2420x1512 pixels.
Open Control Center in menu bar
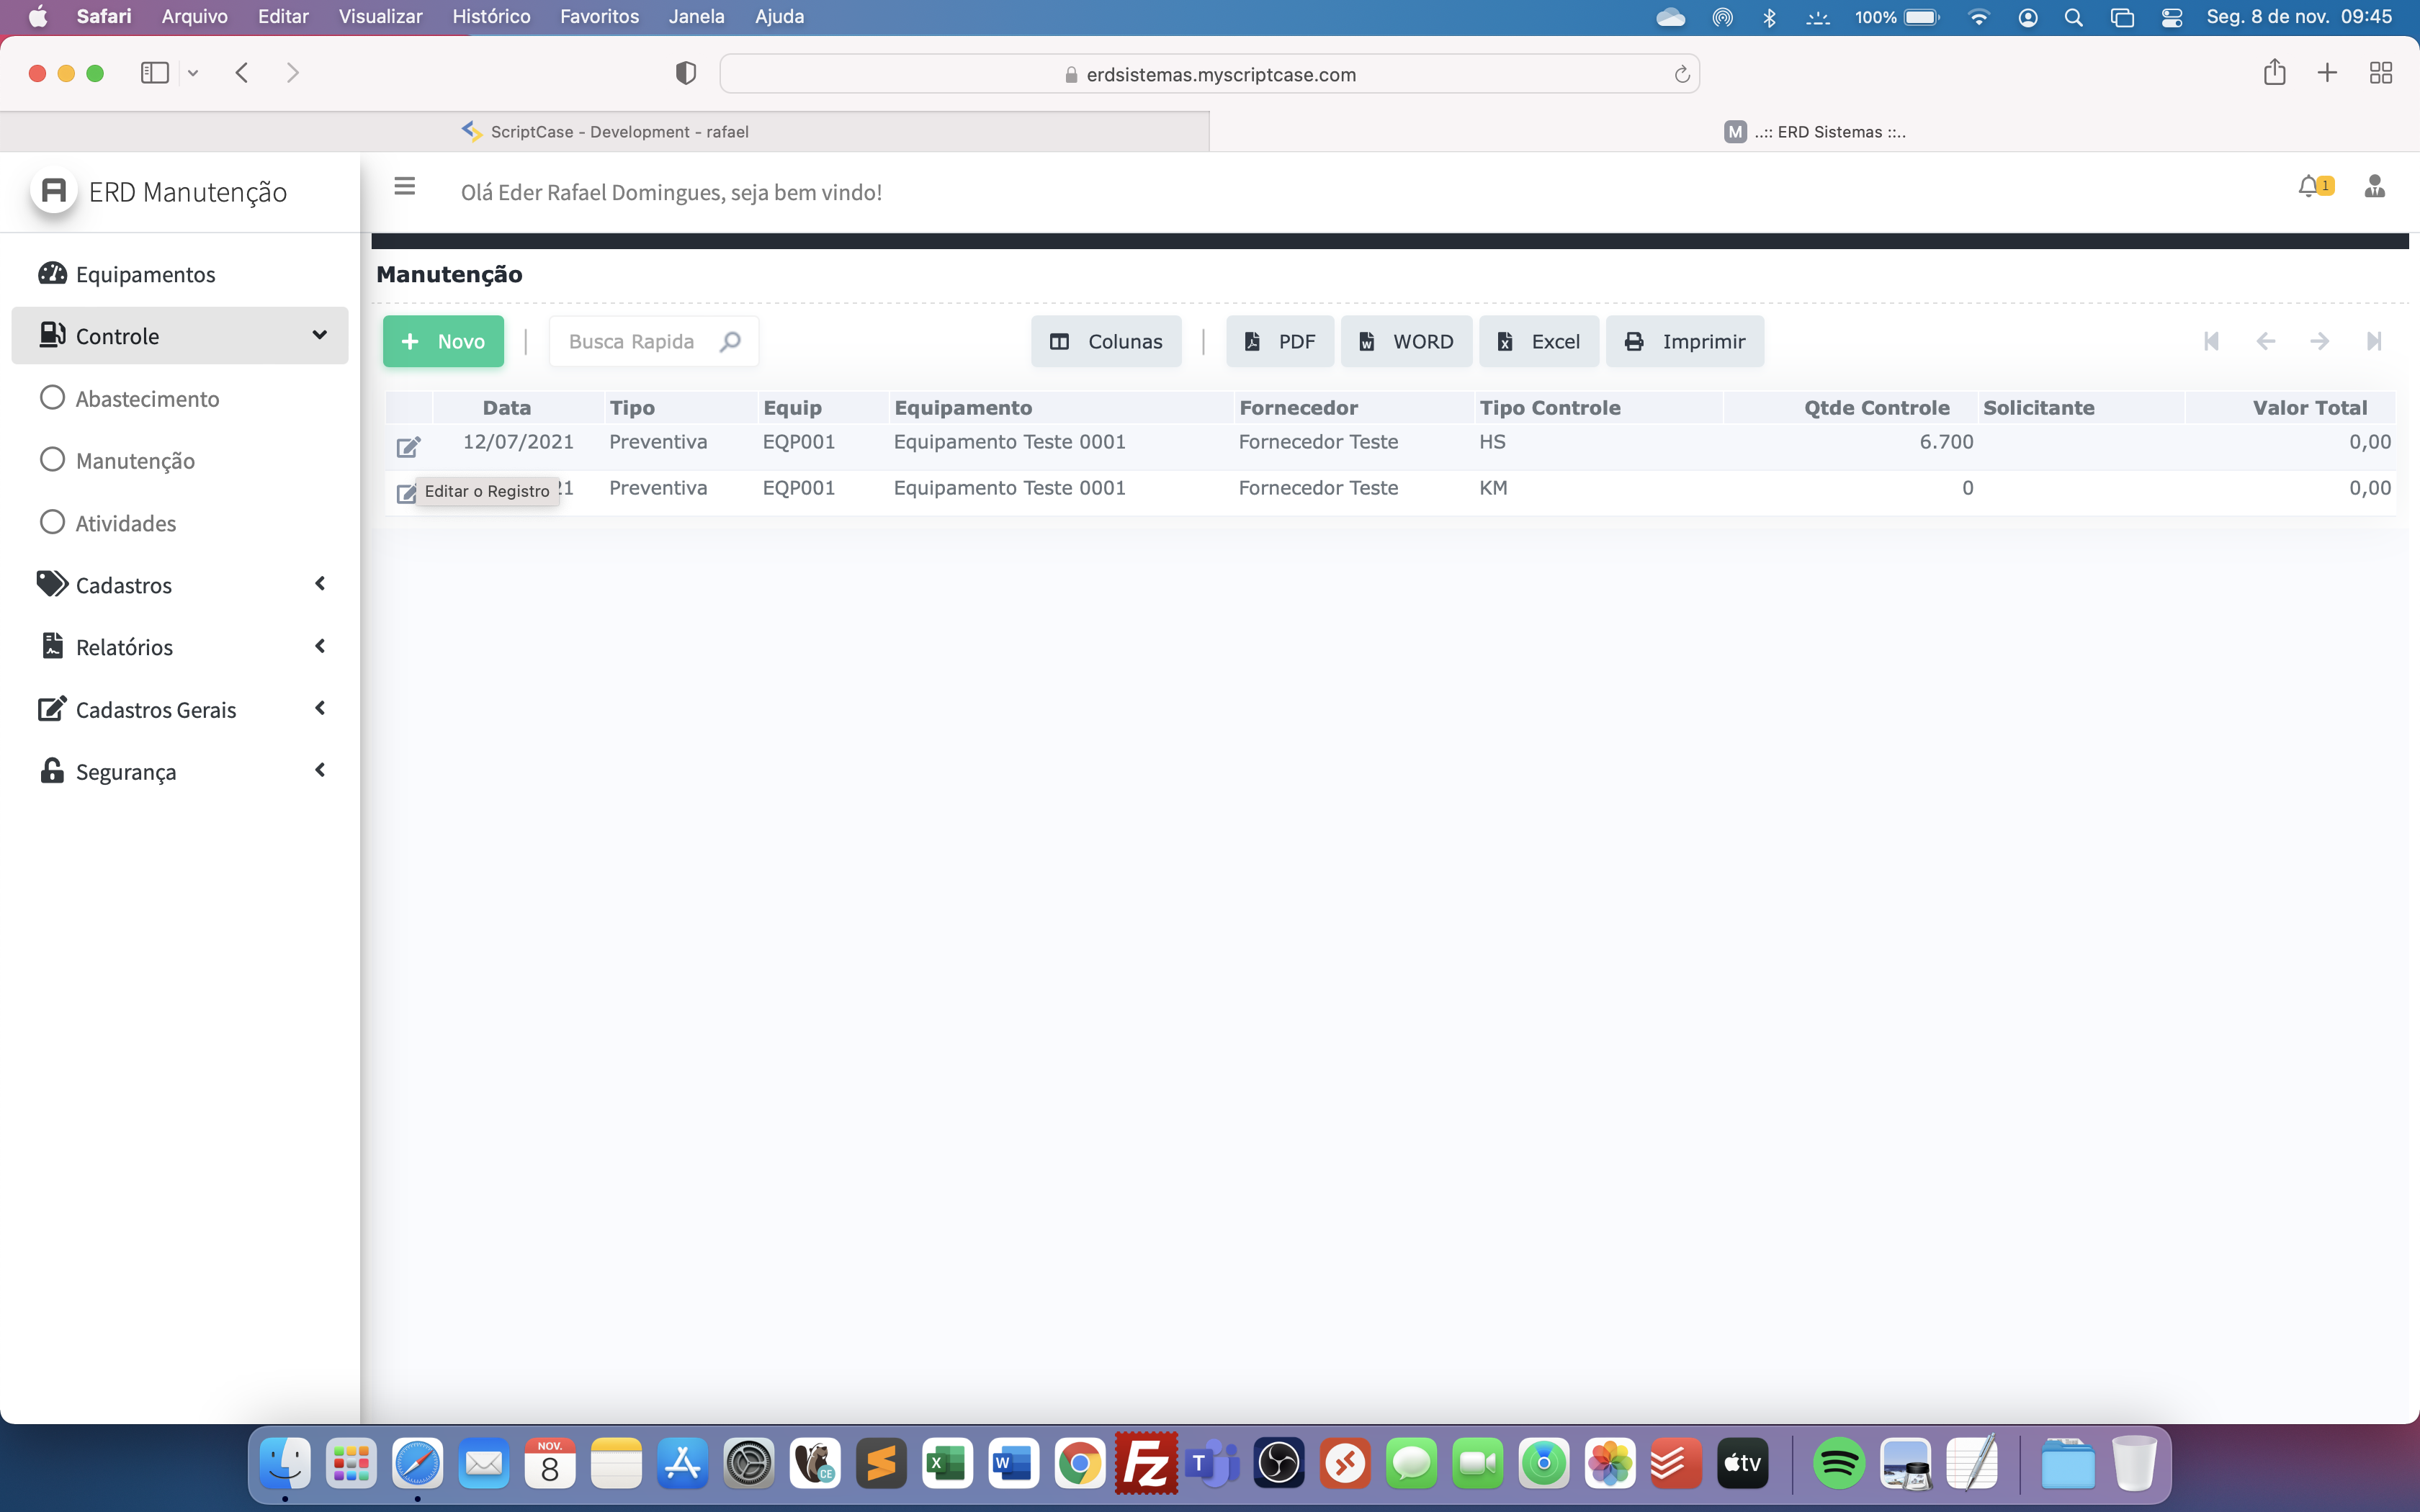click(2171, 17)
